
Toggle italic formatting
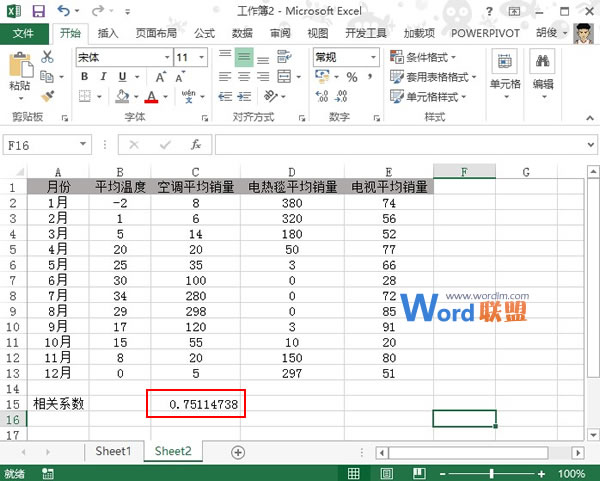point(103,77)
